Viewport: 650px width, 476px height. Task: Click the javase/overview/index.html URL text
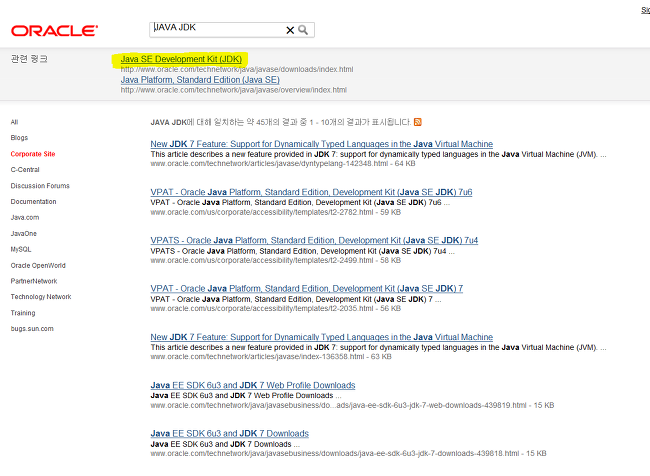tap(233, 90)
